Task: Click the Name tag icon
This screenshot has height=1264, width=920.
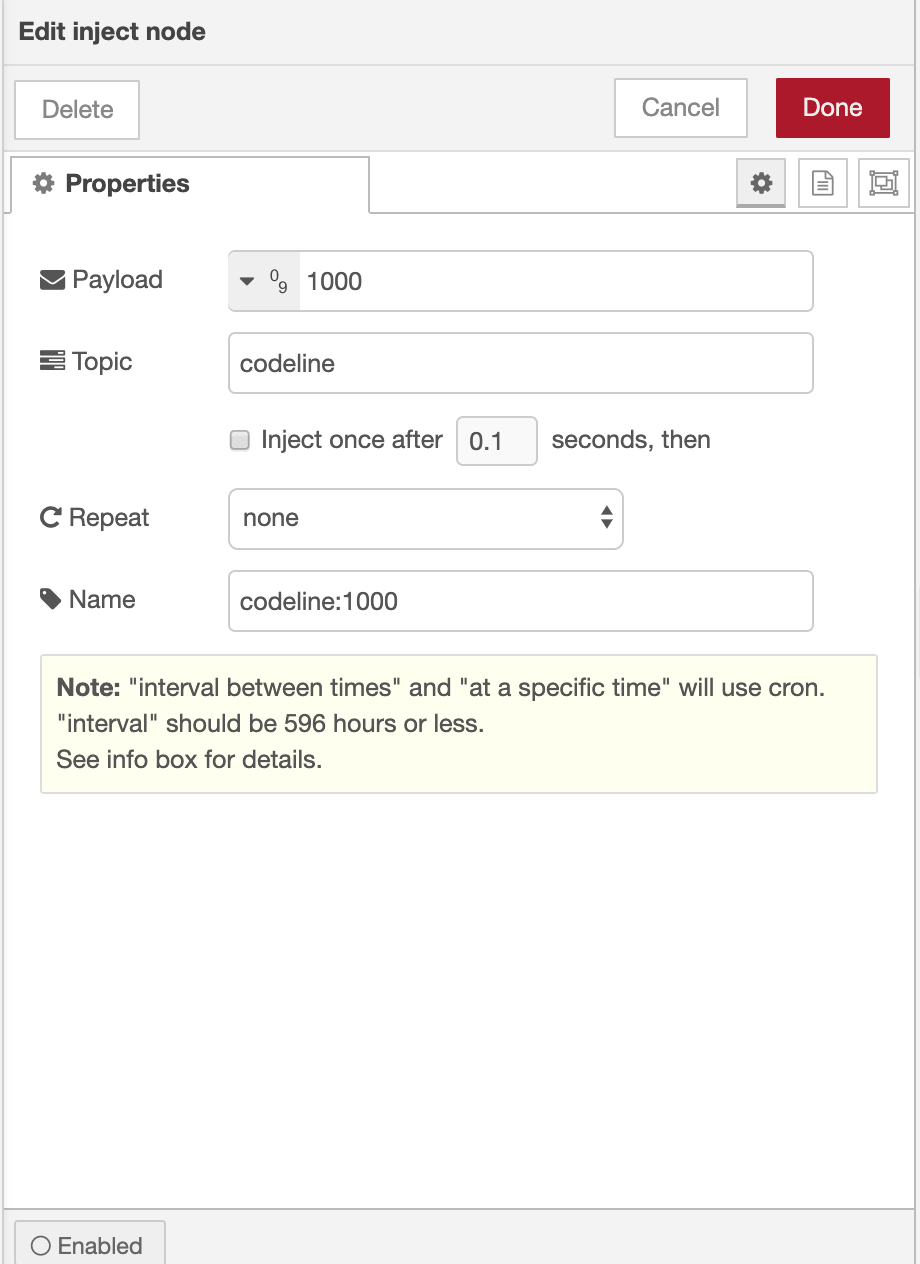Action: (50, 600)
